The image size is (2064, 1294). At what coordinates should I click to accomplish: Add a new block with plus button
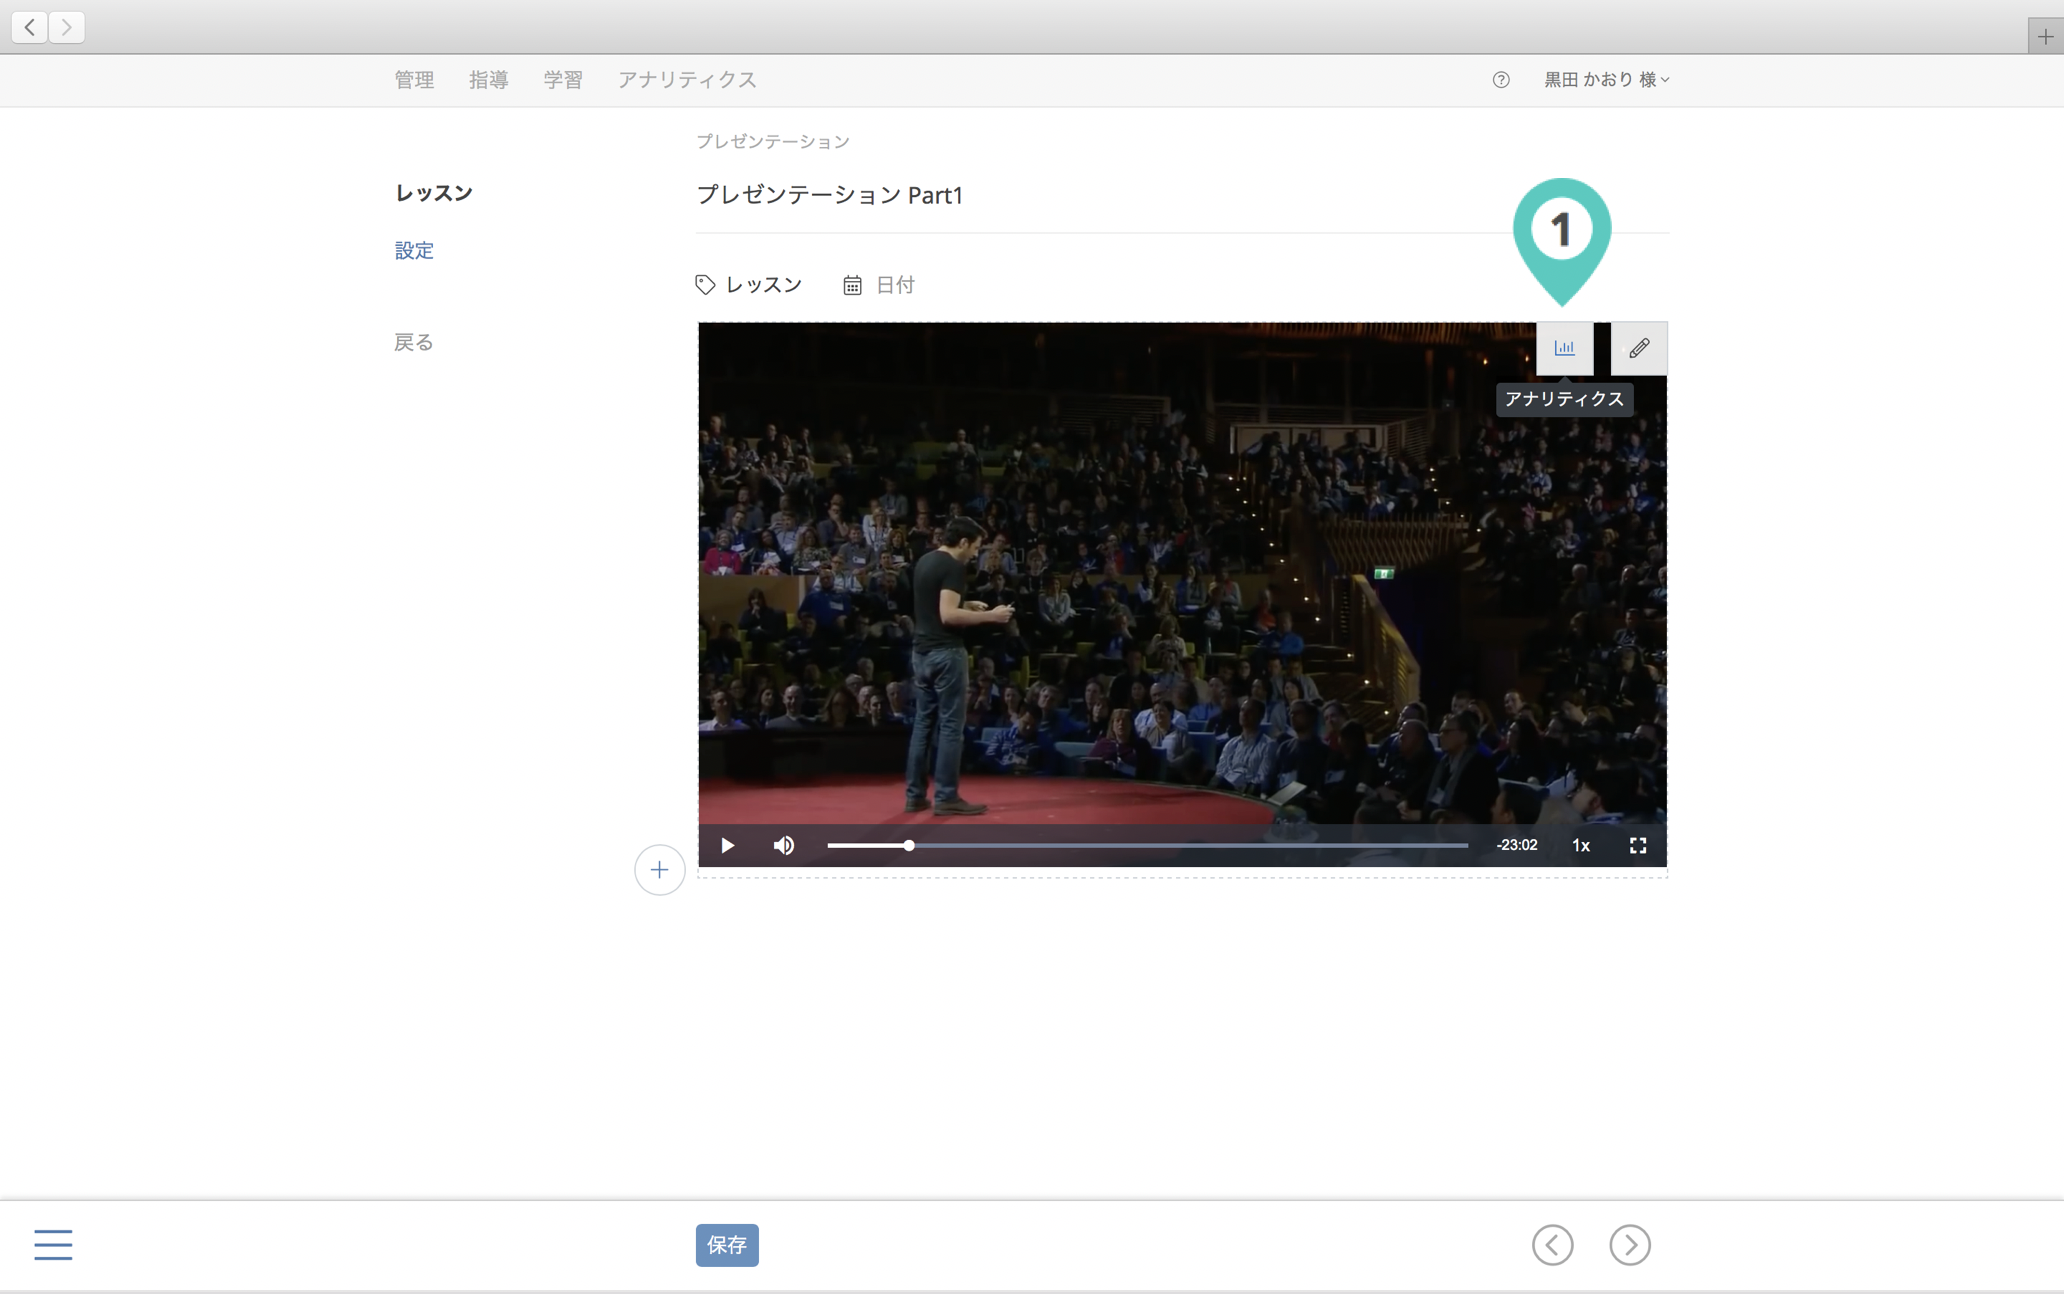coord(659,869)
